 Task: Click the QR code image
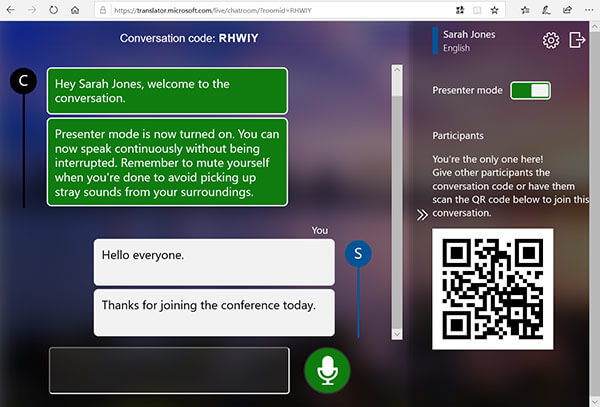point(492,288)
